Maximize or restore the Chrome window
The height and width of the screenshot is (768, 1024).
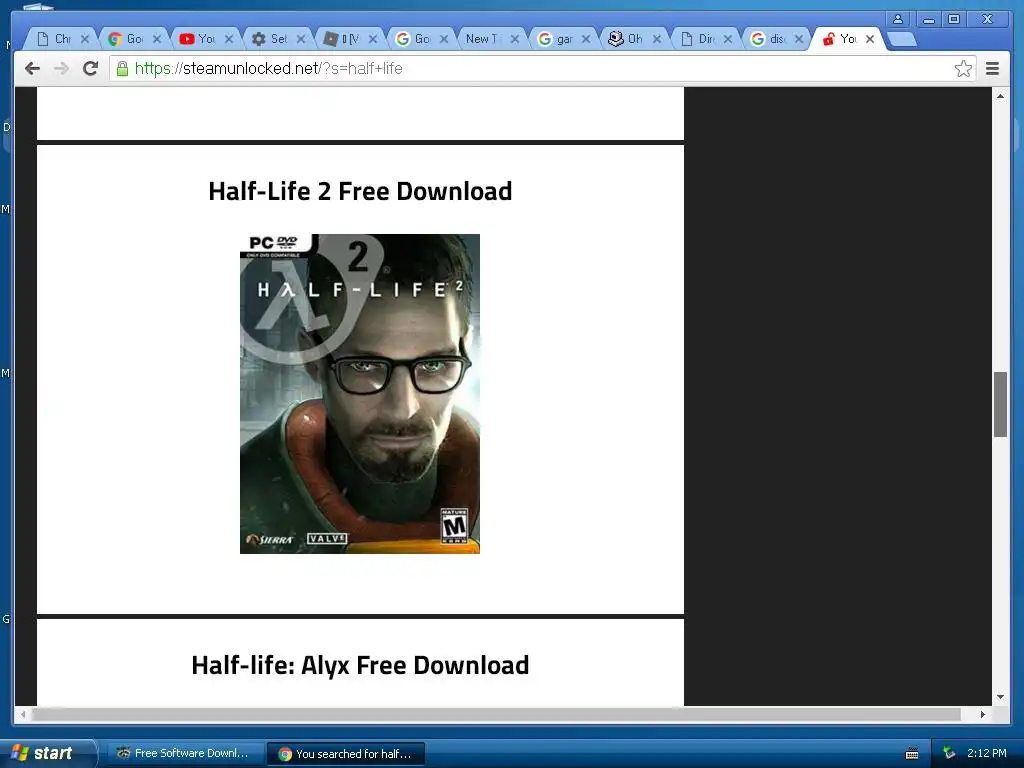coord(954,19)
